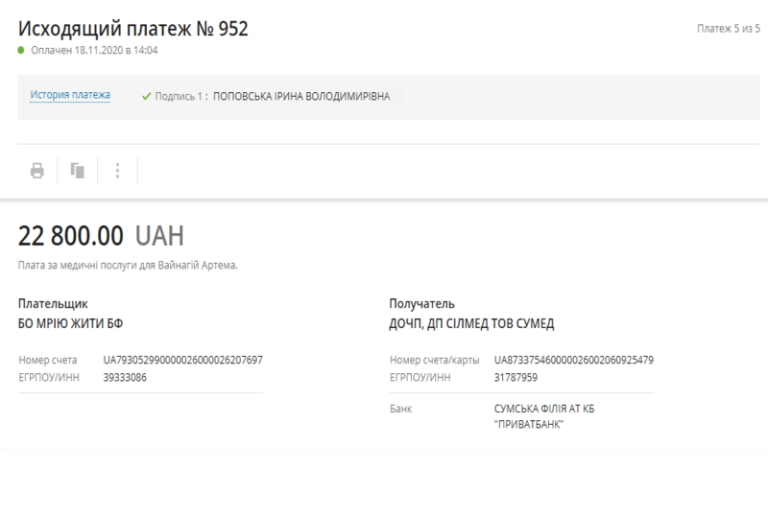Click payer name БО МРІЮ ЖИТИ БФ
768x516 pixels.
coord(70,323)
